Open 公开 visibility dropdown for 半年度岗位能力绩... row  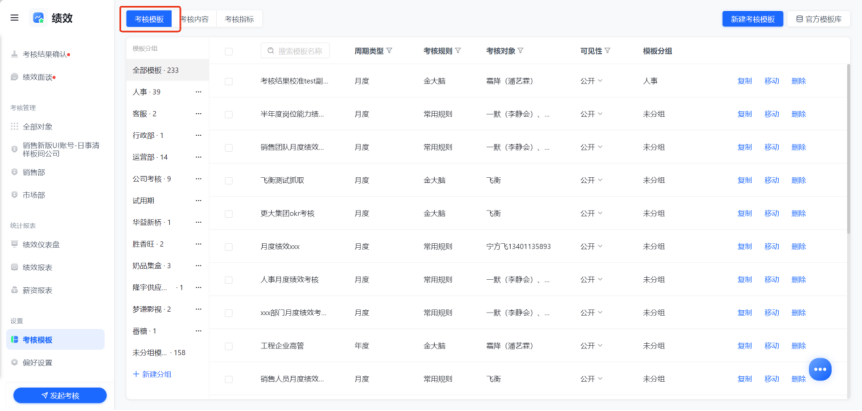pos(591,114)
